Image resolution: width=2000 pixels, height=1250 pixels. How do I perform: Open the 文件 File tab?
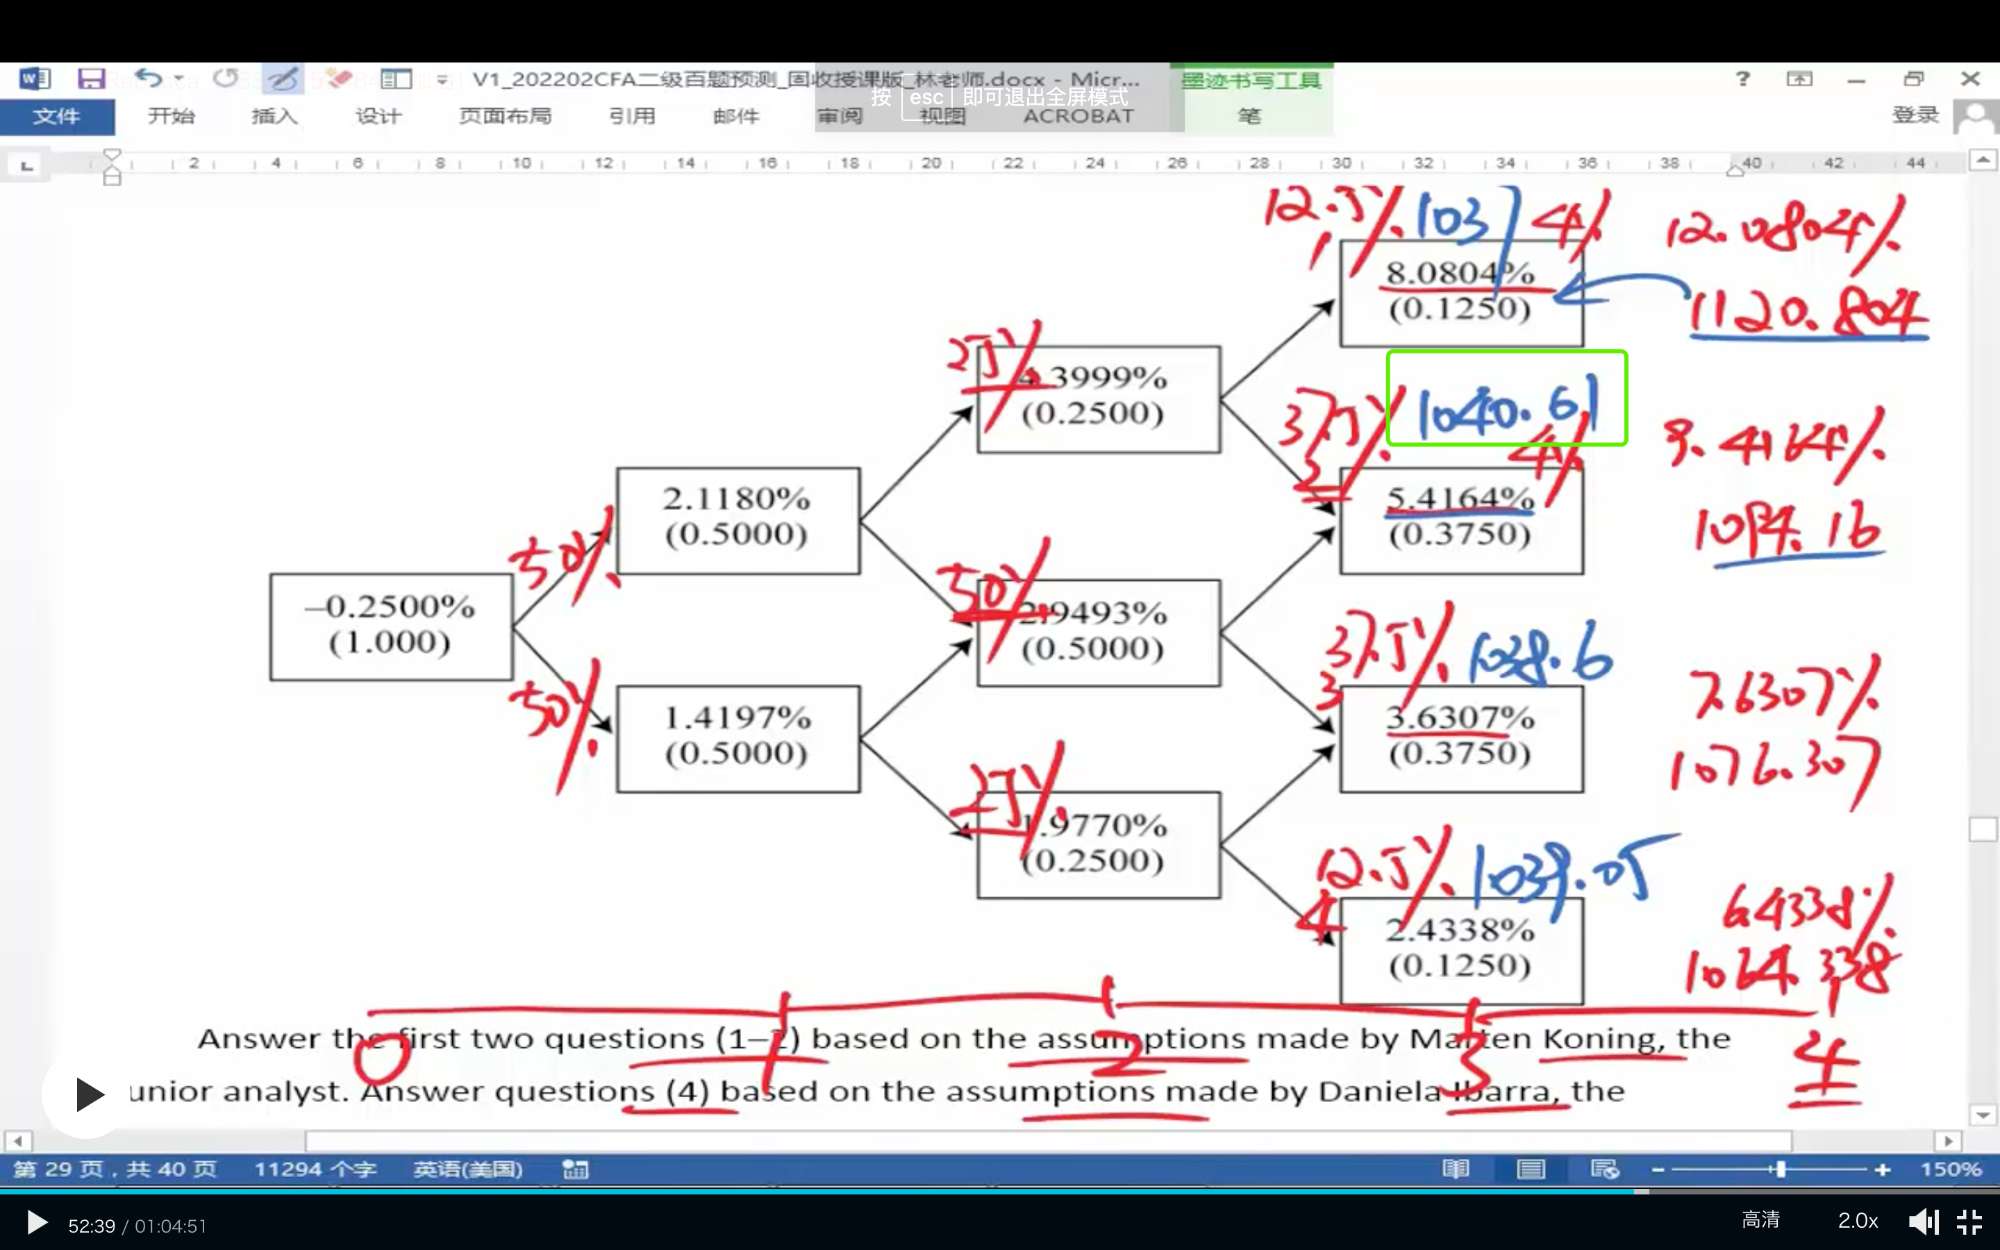[56, 116]
